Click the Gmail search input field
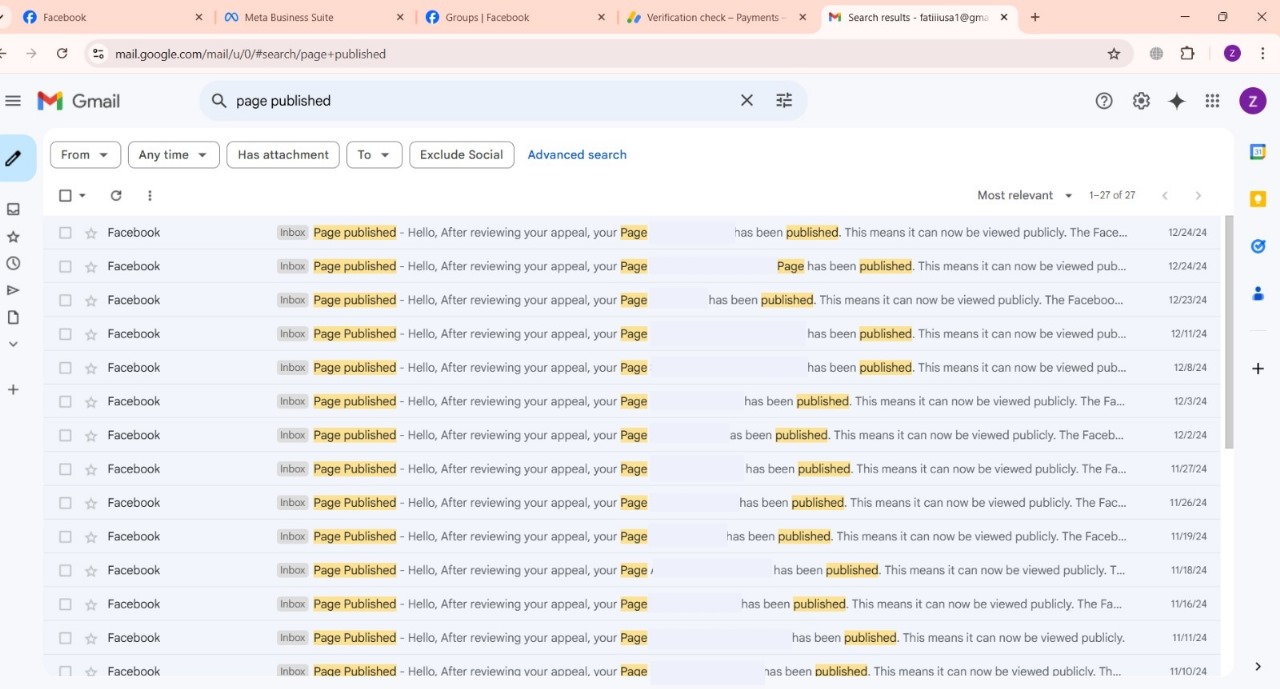This screenshot has height=689, width=1280. point(484,101)
